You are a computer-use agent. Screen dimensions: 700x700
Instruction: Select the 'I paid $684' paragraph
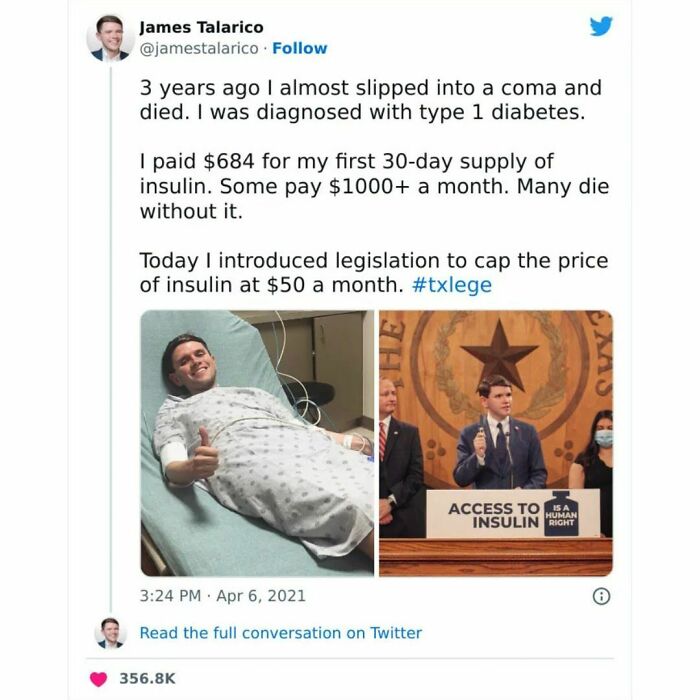[x=374, y=186]
